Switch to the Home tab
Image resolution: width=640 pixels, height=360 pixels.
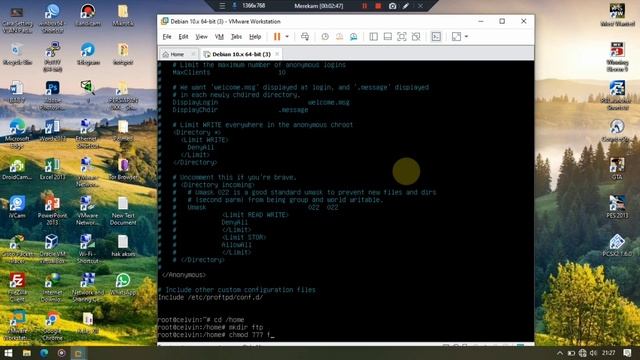177,54
